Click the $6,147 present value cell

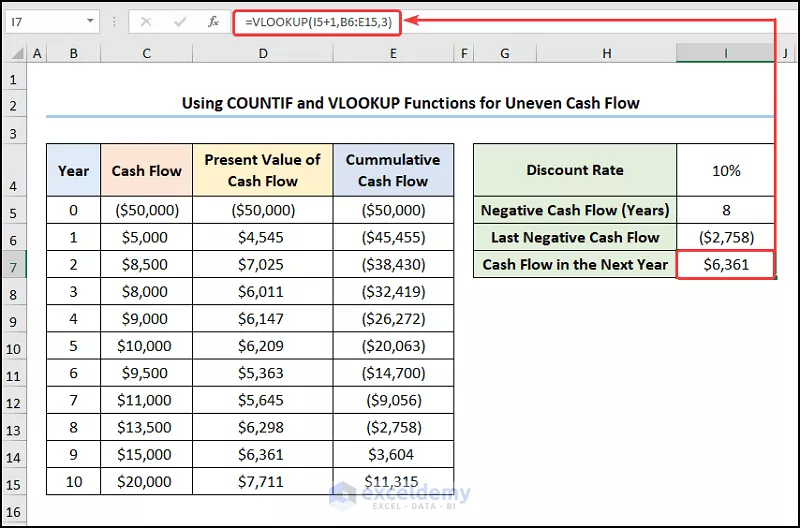pyautogui.click(x=263, y=318)
